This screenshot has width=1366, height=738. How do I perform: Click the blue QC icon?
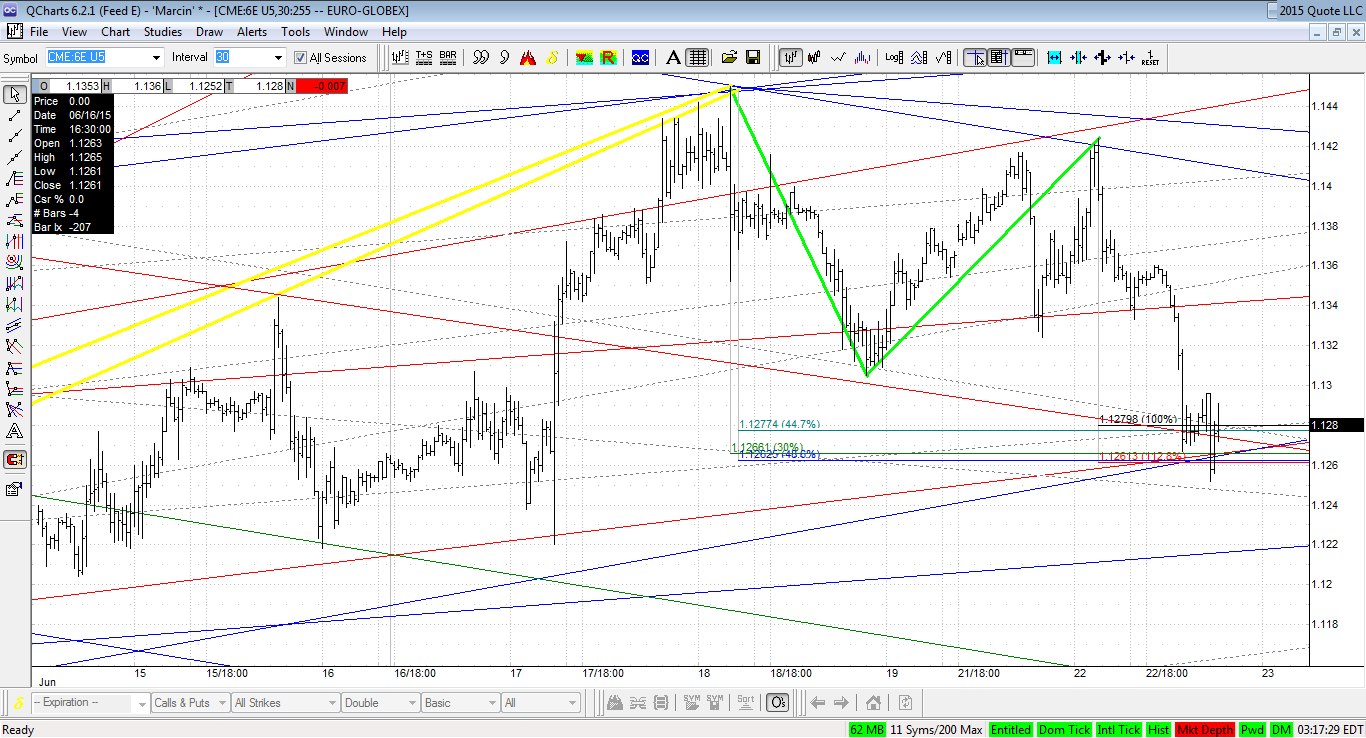[640, 58]
